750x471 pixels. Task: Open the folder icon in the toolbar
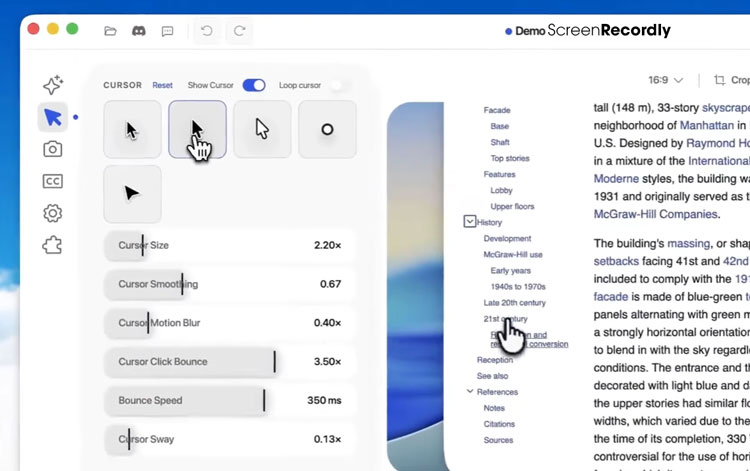pyautogui.click(x=110, y=31)
